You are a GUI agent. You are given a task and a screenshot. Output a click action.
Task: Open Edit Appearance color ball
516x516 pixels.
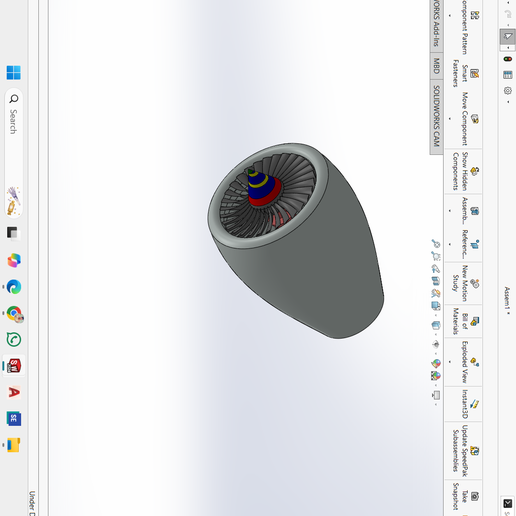(436, 363)
